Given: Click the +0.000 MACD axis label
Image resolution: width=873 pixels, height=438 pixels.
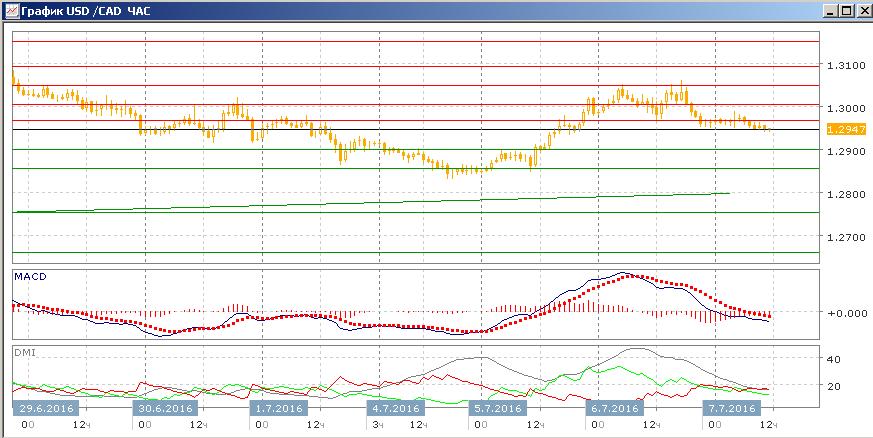Looking at the screenshot, I should pyautogui.click(x=842, y=313).
